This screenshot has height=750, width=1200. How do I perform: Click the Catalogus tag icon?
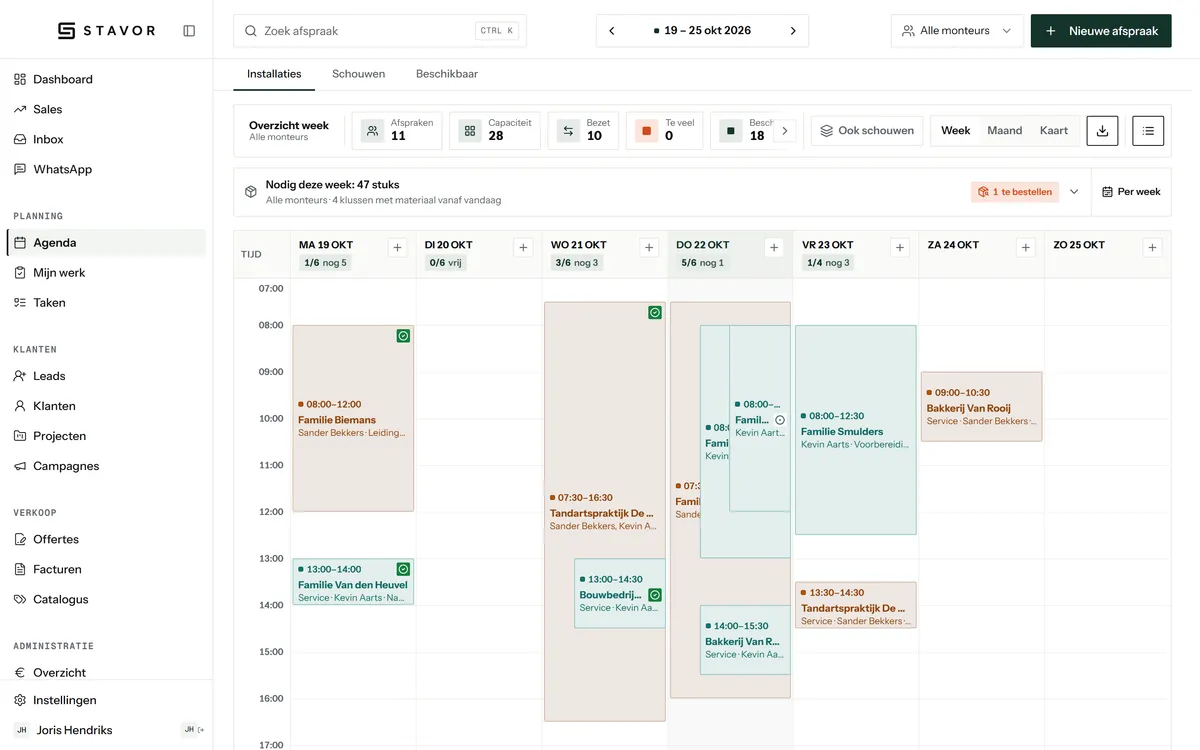pos(20,599)
